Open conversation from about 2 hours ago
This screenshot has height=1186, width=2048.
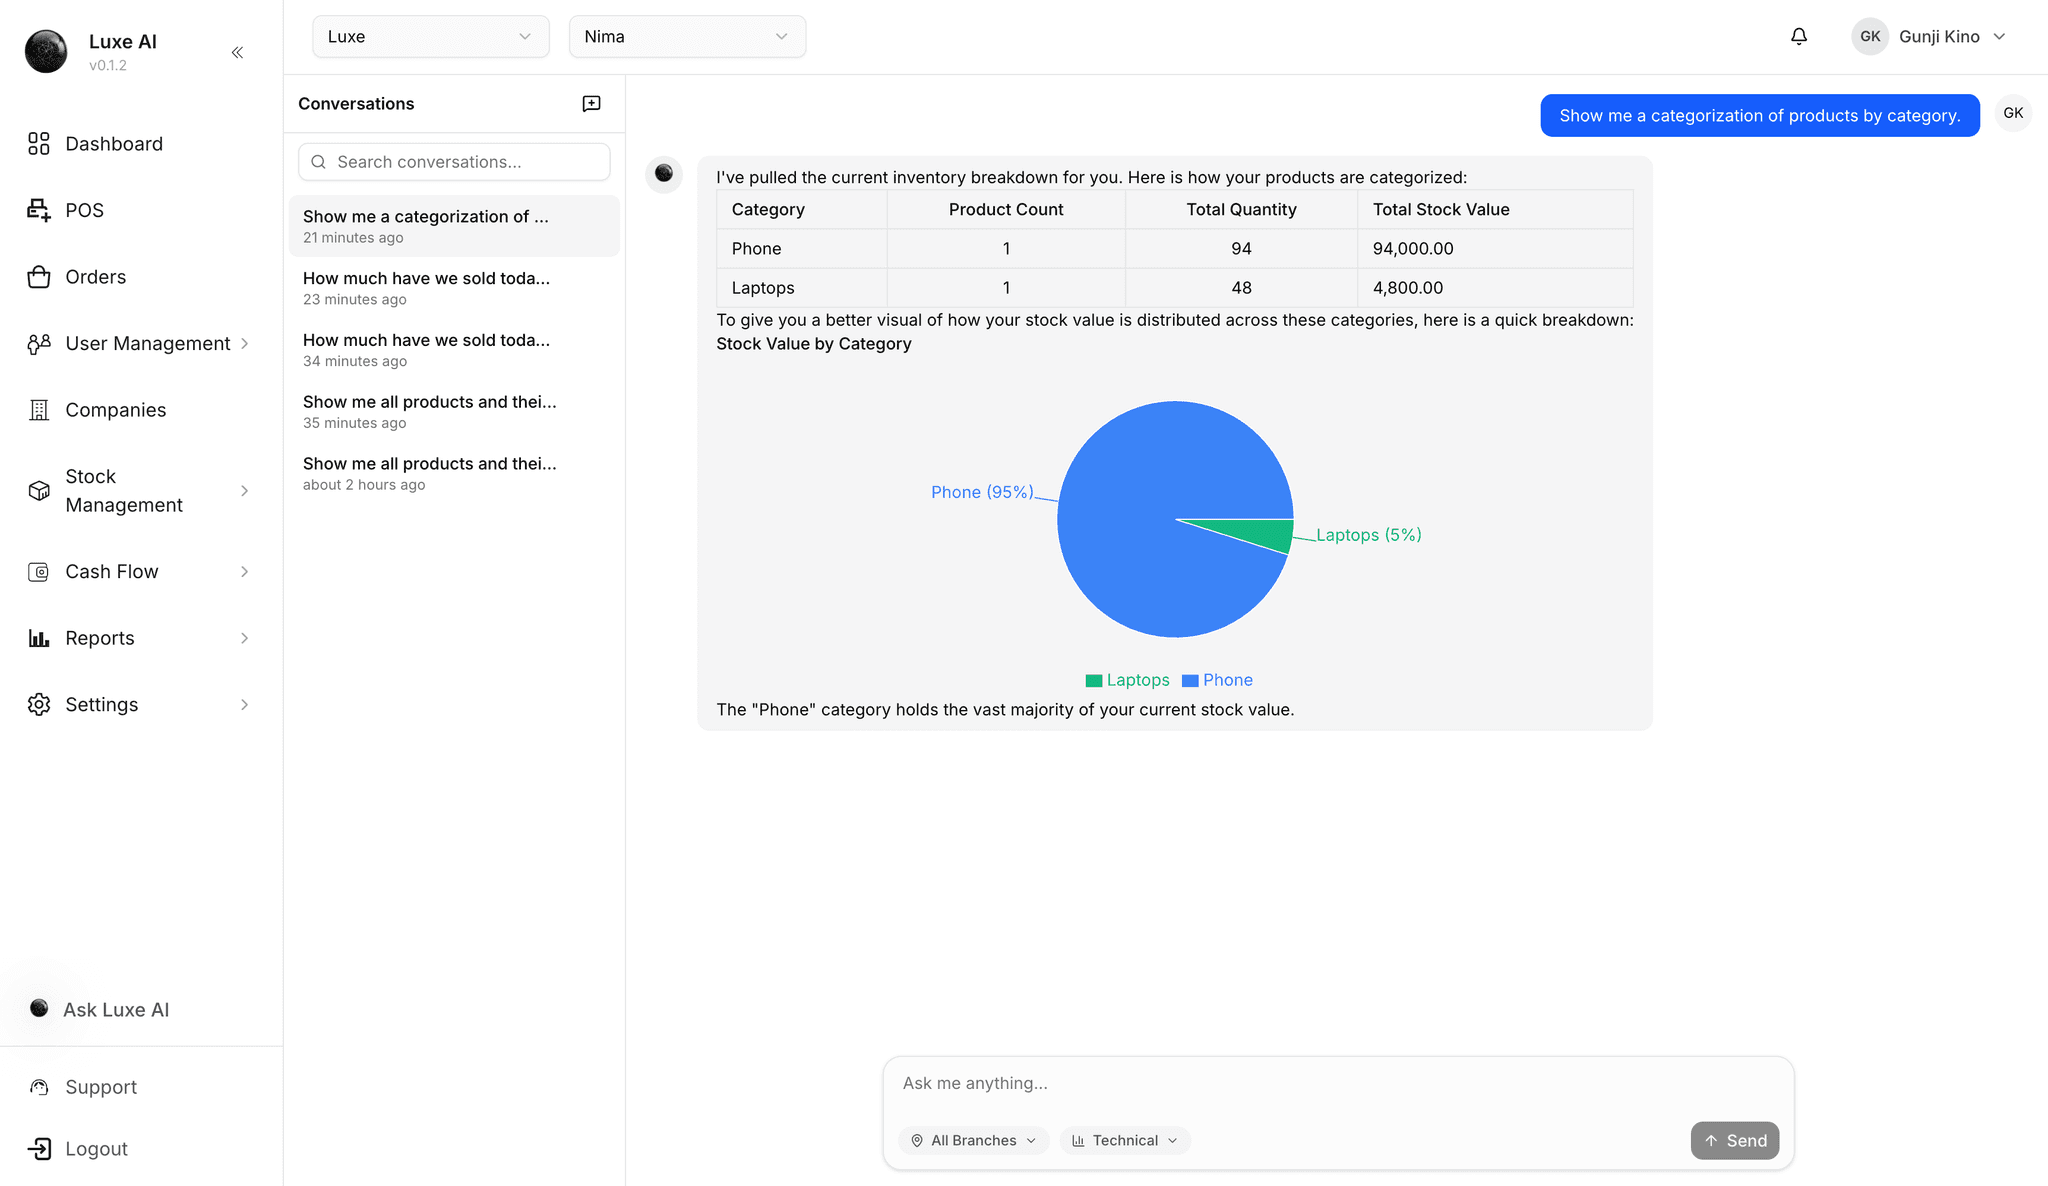[454, 474]
